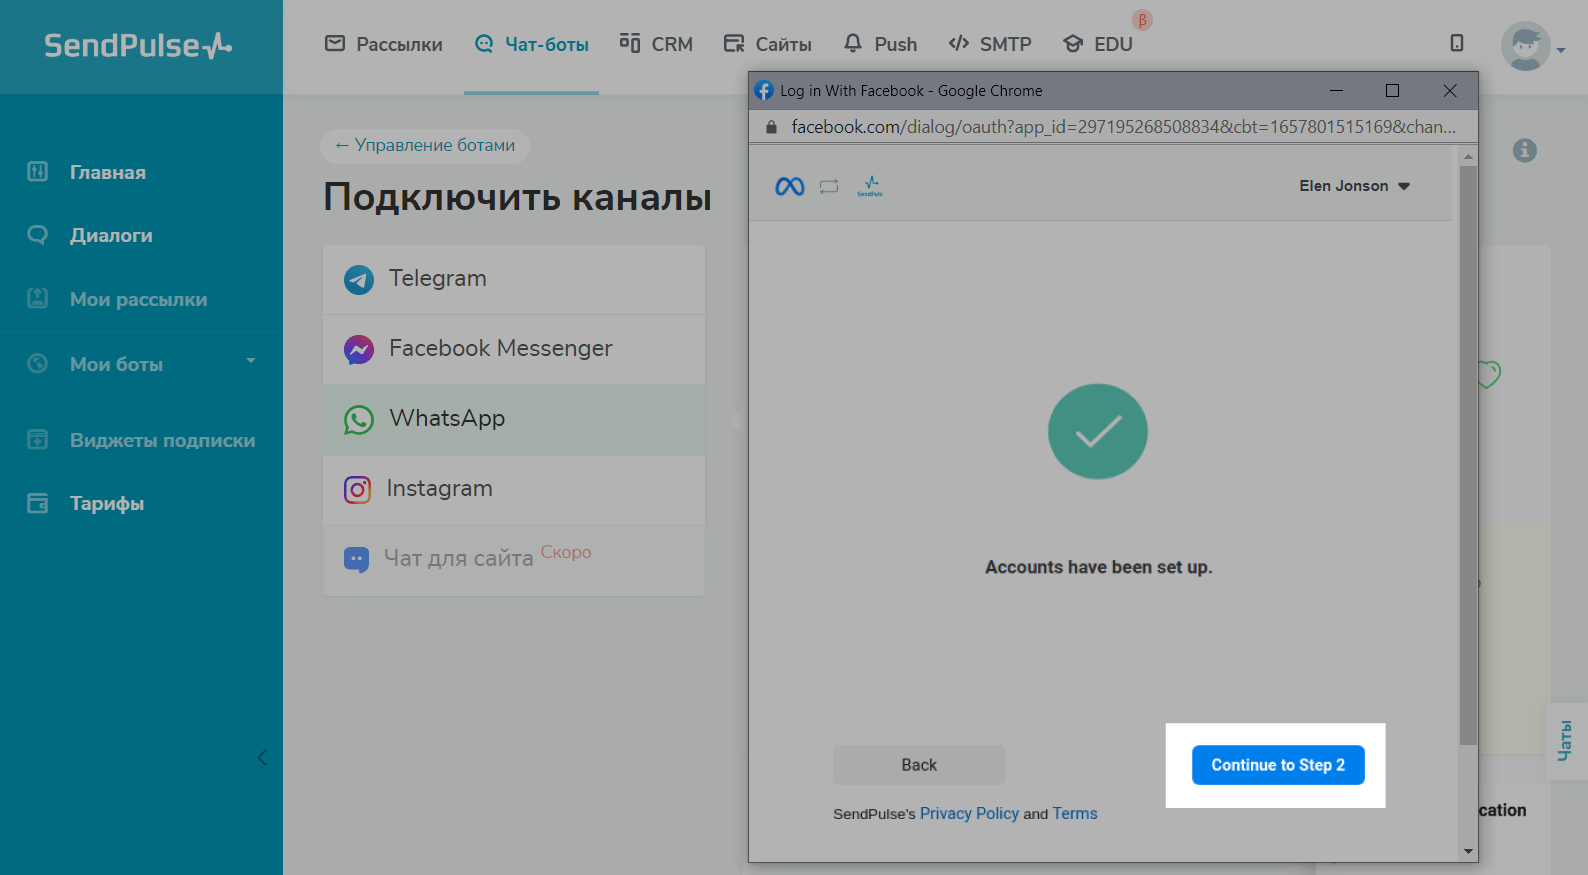Click the Continue to Step 2 button
The width and height of the screenshot is (1588, 875).
point(1277,765)
